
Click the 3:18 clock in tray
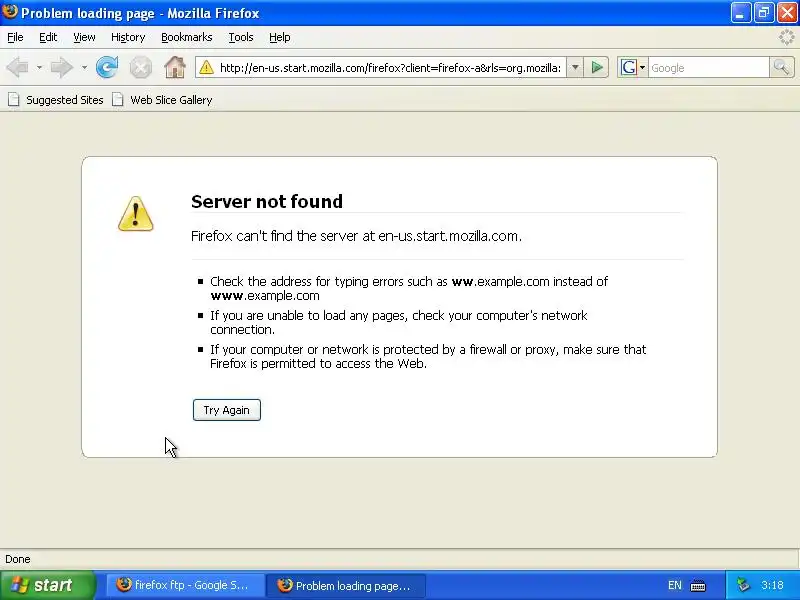click(772, 585)
